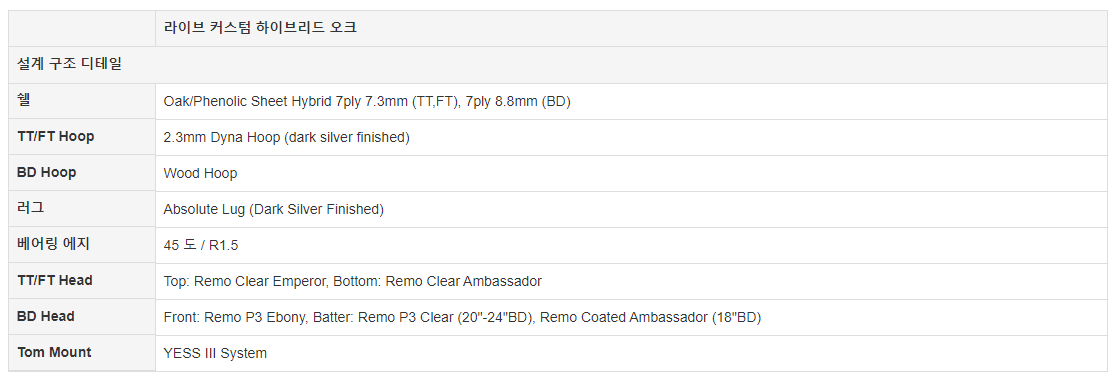This screenshot has height=386, width=1120.
Task: Click the Remo Coated Ambassador (18"BD) text
Action: tap(651, 317)
